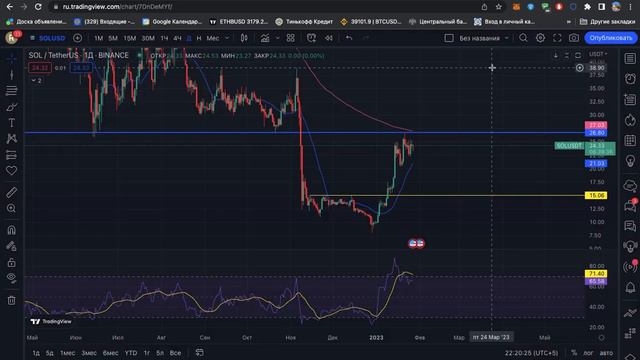Viewport: 640px width, 360px height.
Task: Open the ideas lightbulb panel
Action: point(630,160)
